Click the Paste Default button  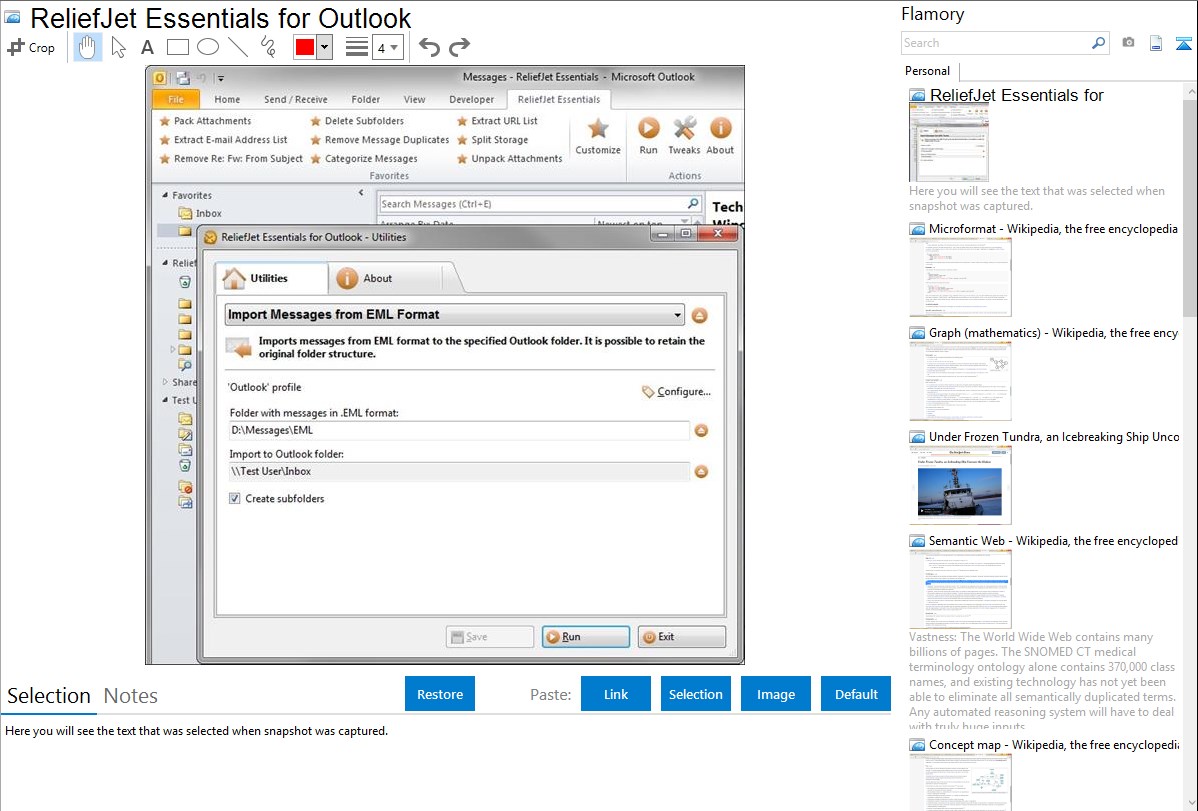tap(856, 694)
